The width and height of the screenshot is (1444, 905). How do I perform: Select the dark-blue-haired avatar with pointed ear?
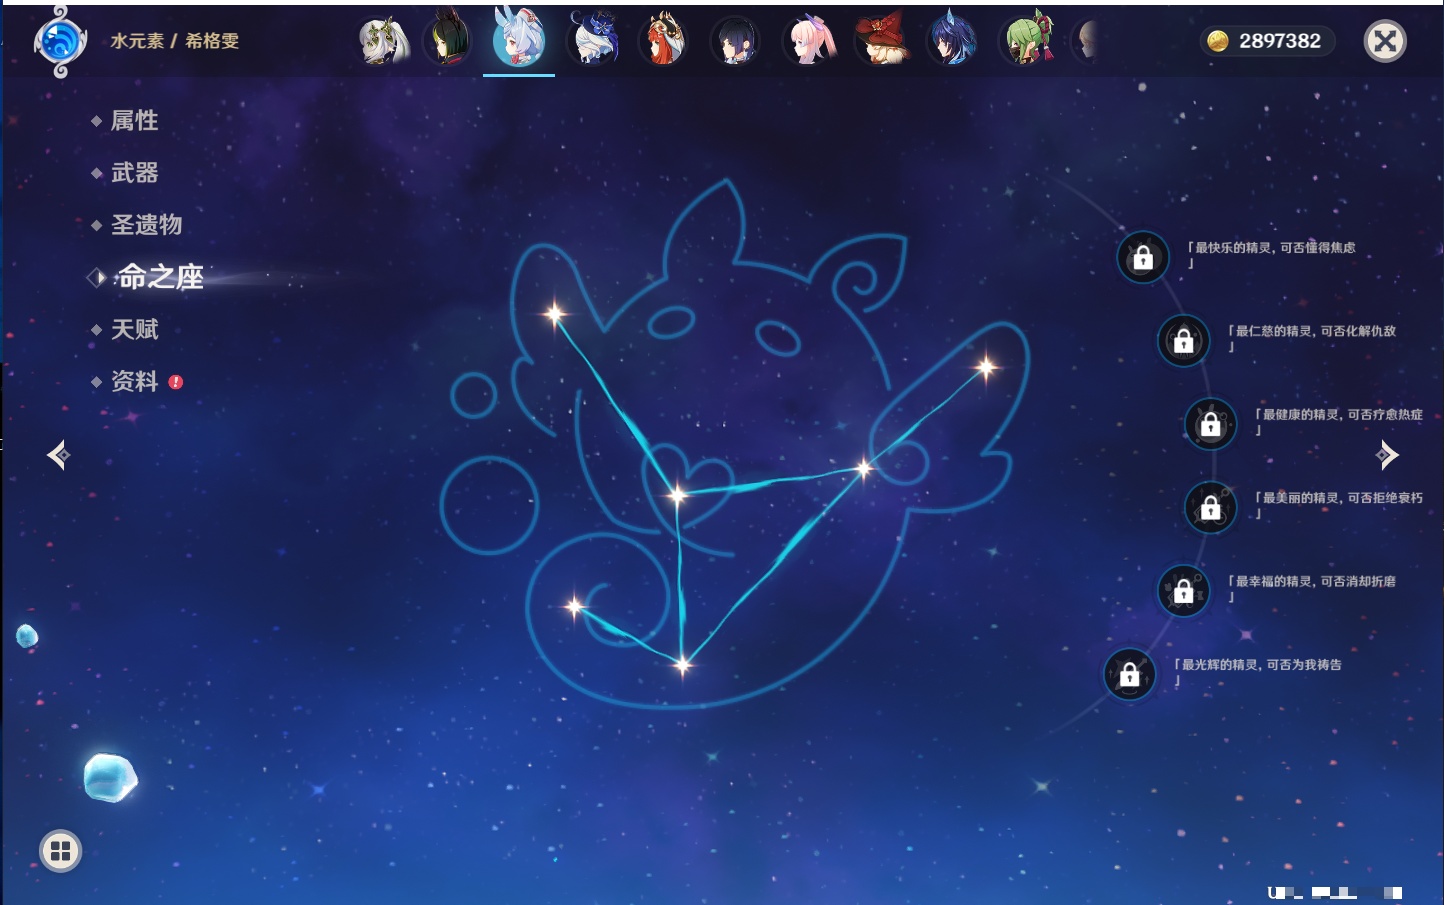coord(952,40)
